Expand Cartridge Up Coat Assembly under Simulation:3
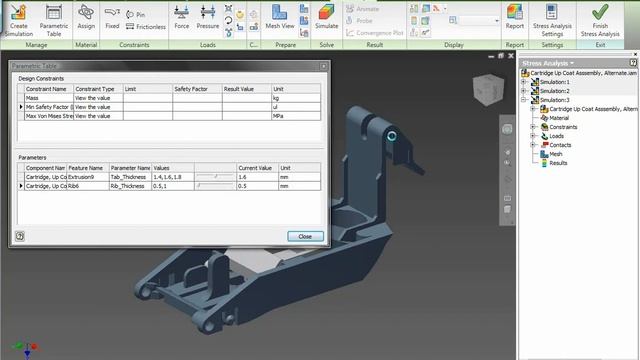 (533, 109)
